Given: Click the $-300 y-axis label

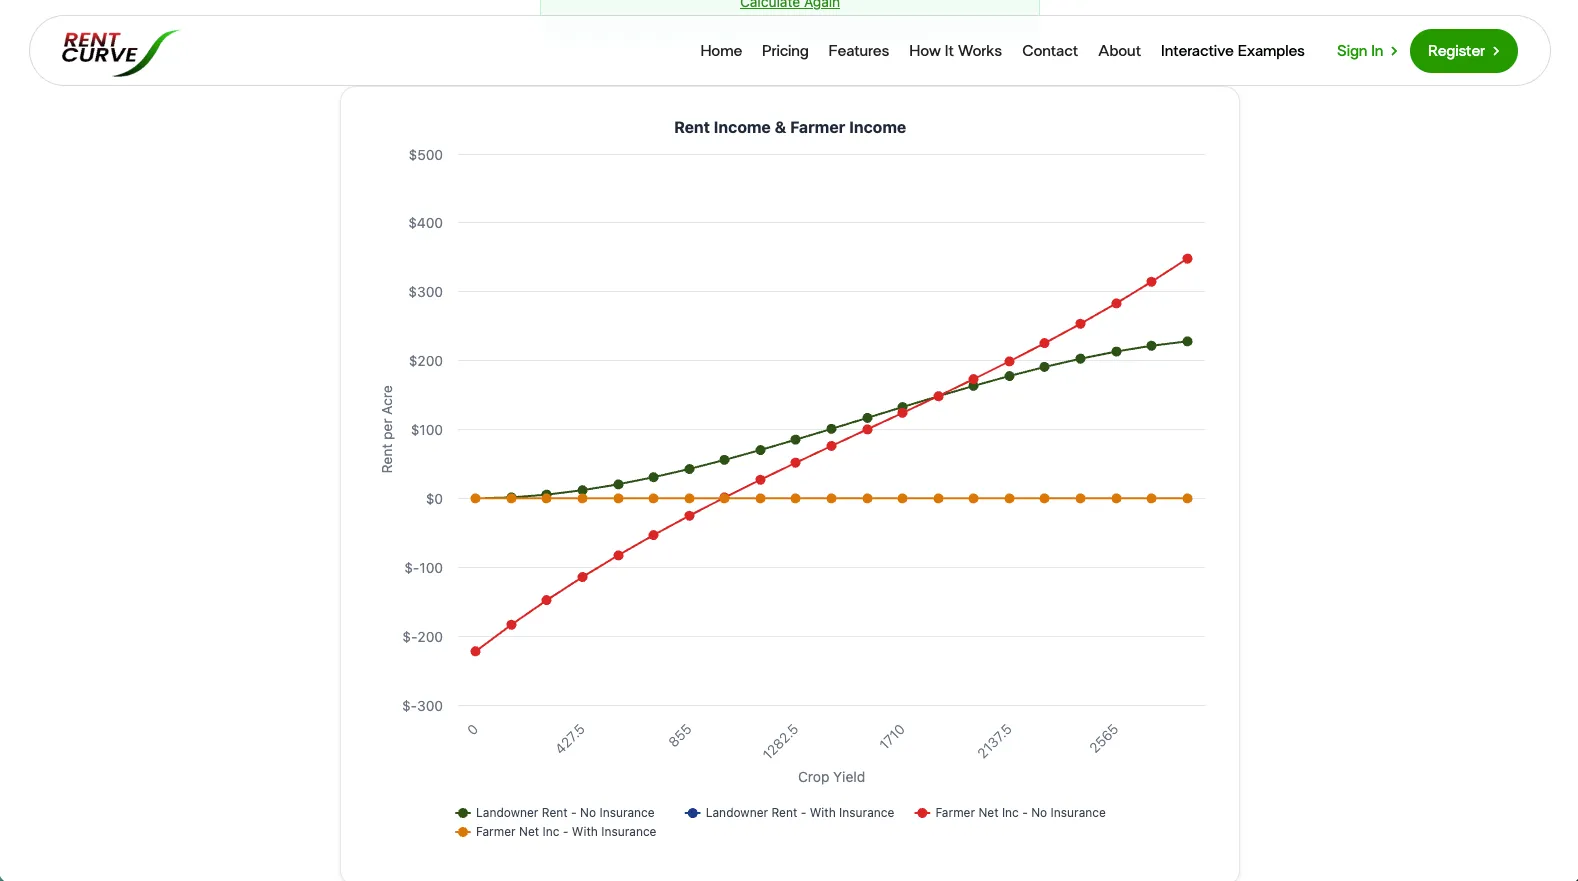Looking at the screenshot, I should (422, 706).
